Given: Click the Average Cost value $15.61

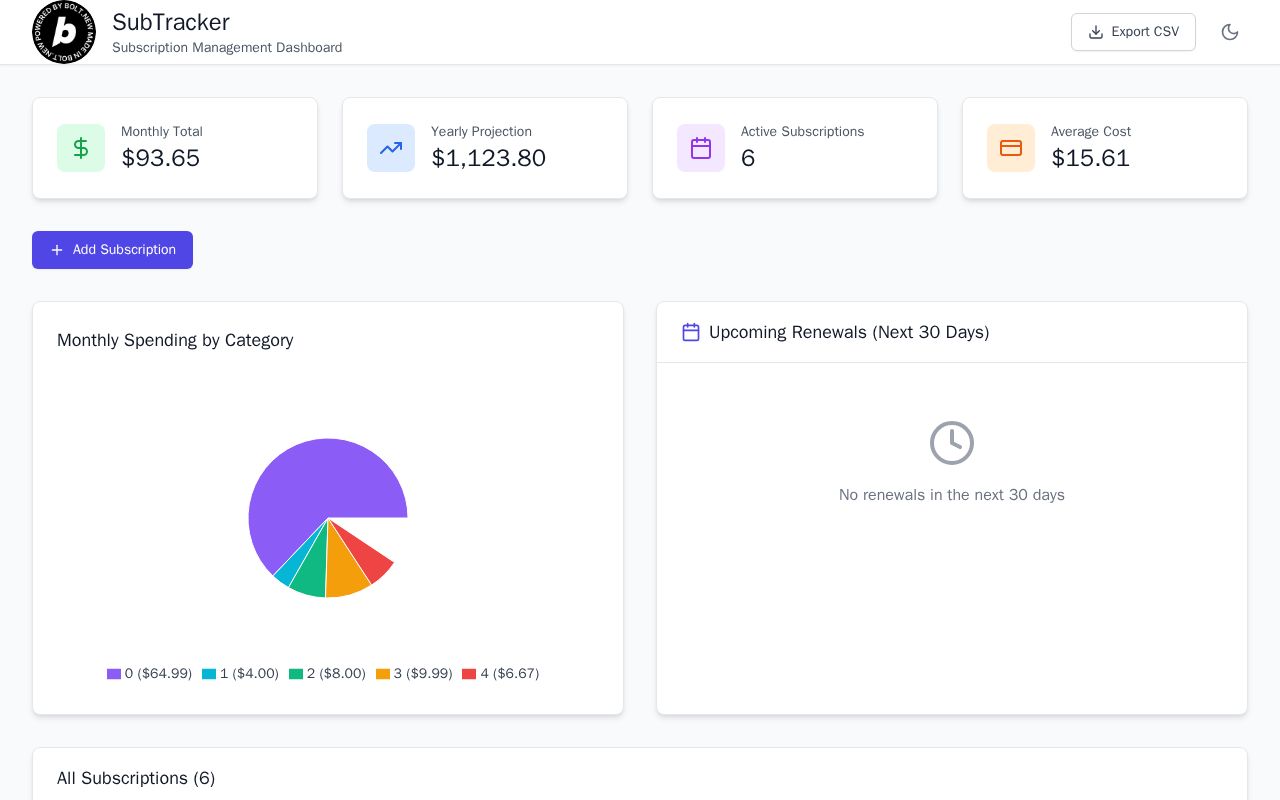Looking at the screenshot, I should coord(1091,158).
